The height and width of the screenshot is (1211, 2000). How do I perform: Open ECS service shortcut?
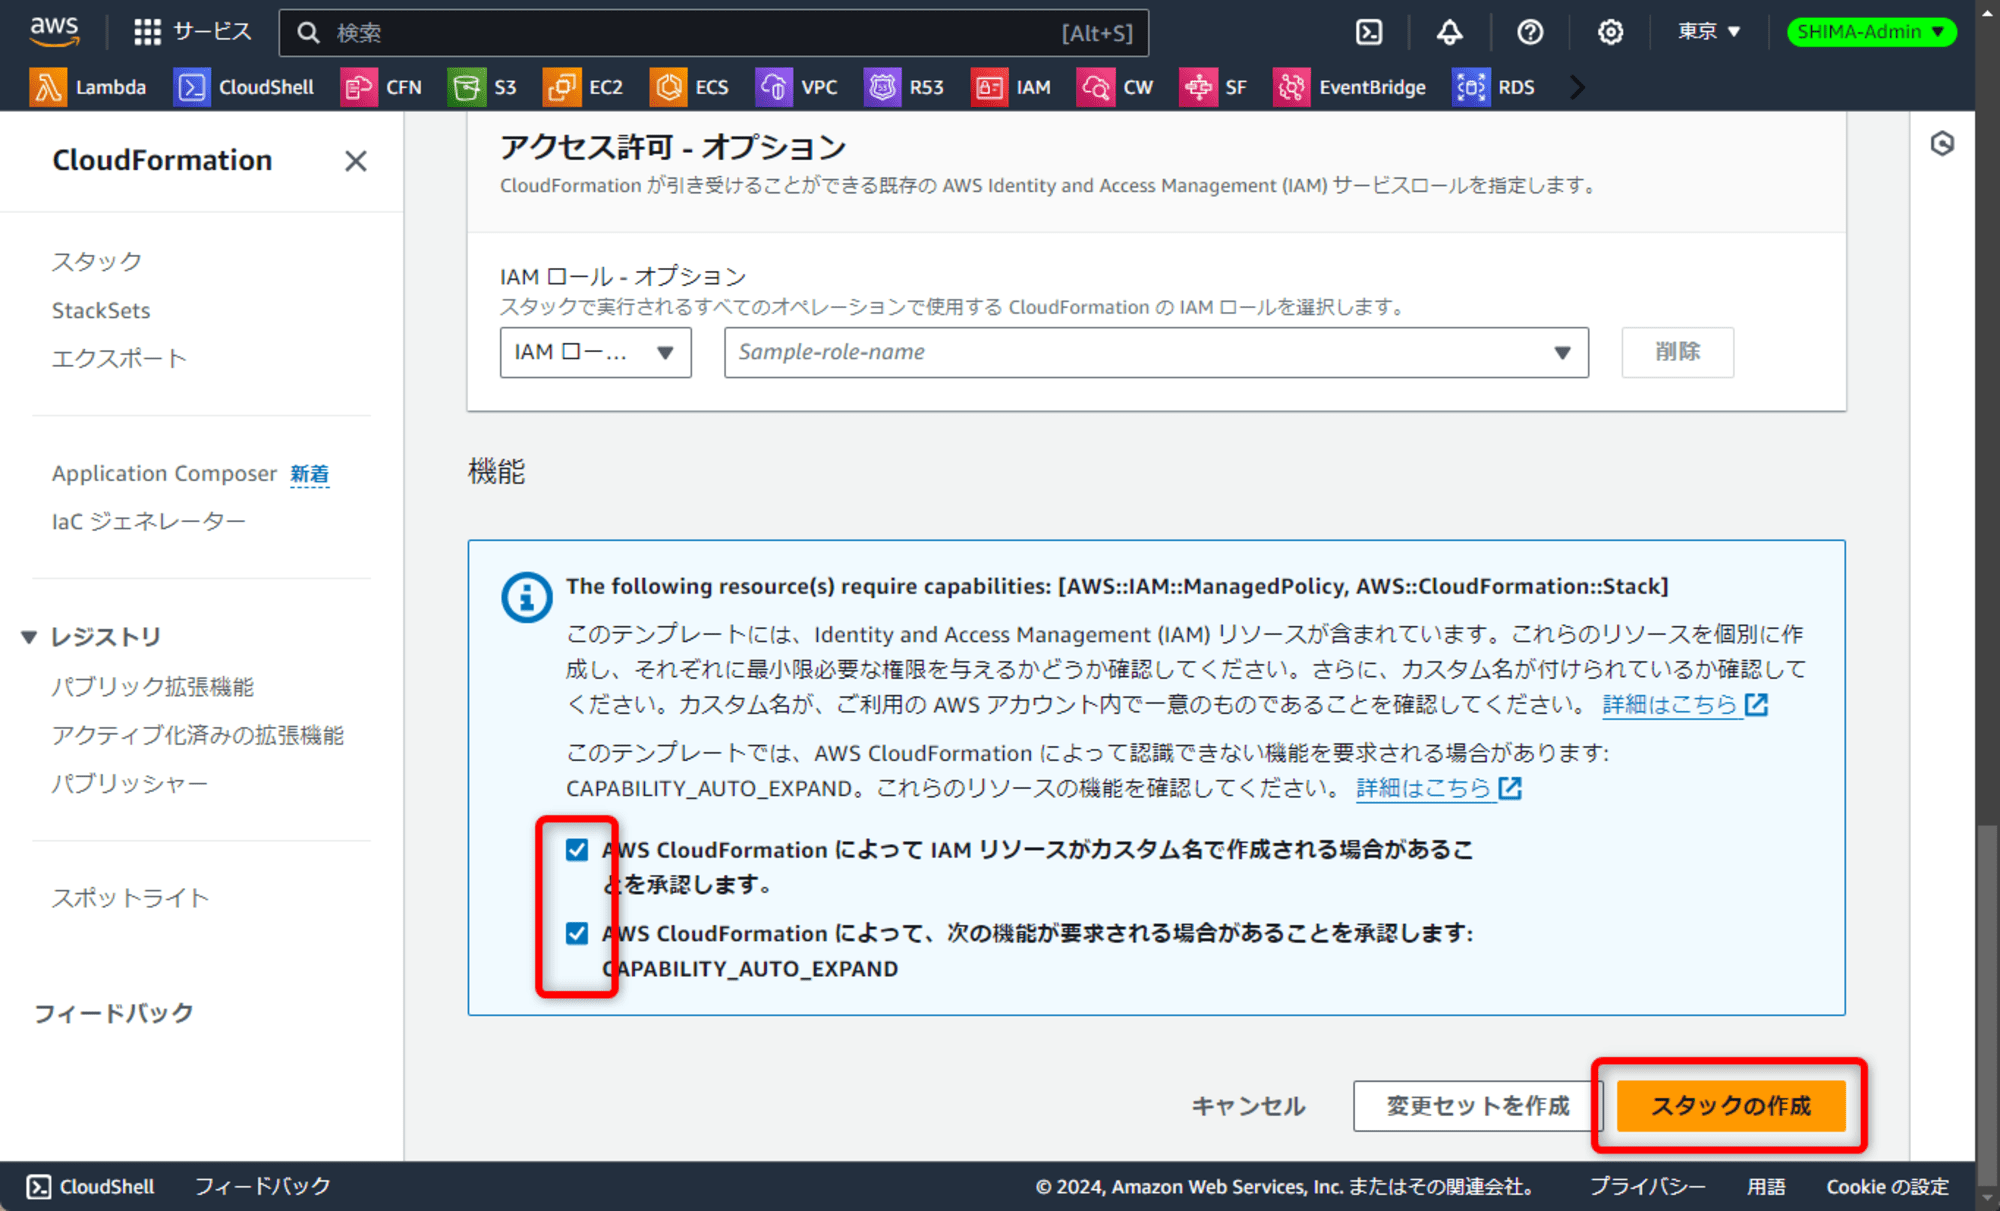click(689, 87)
